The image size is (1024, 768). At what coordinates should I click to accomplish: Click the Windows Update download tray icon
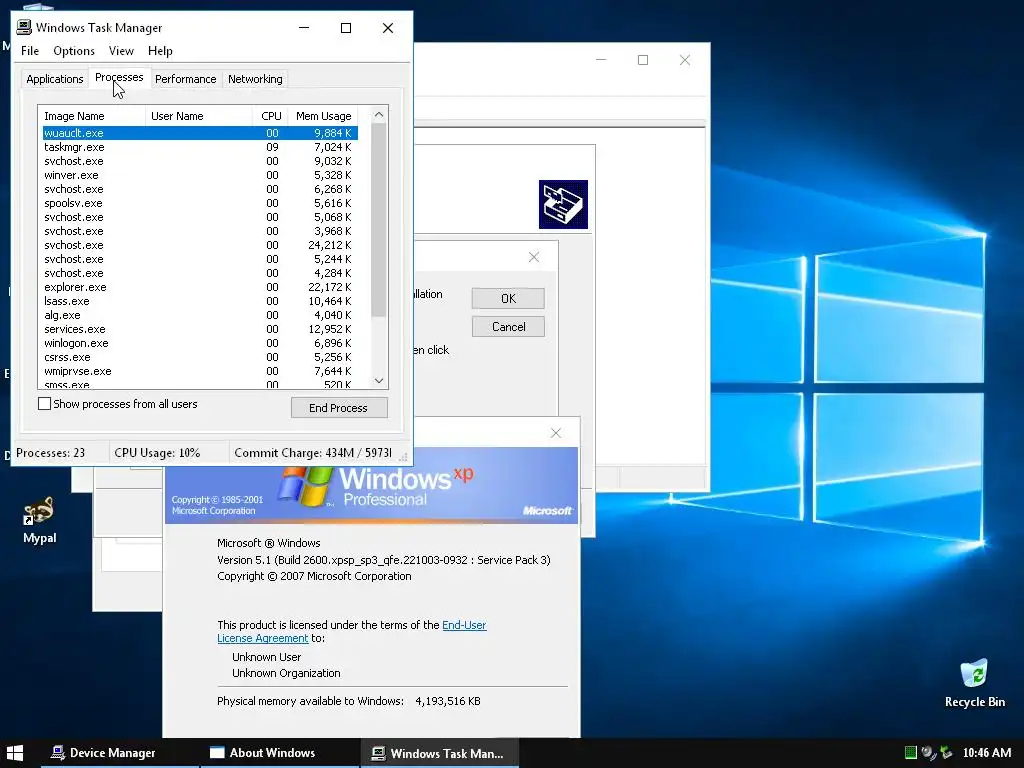point(928,753)
